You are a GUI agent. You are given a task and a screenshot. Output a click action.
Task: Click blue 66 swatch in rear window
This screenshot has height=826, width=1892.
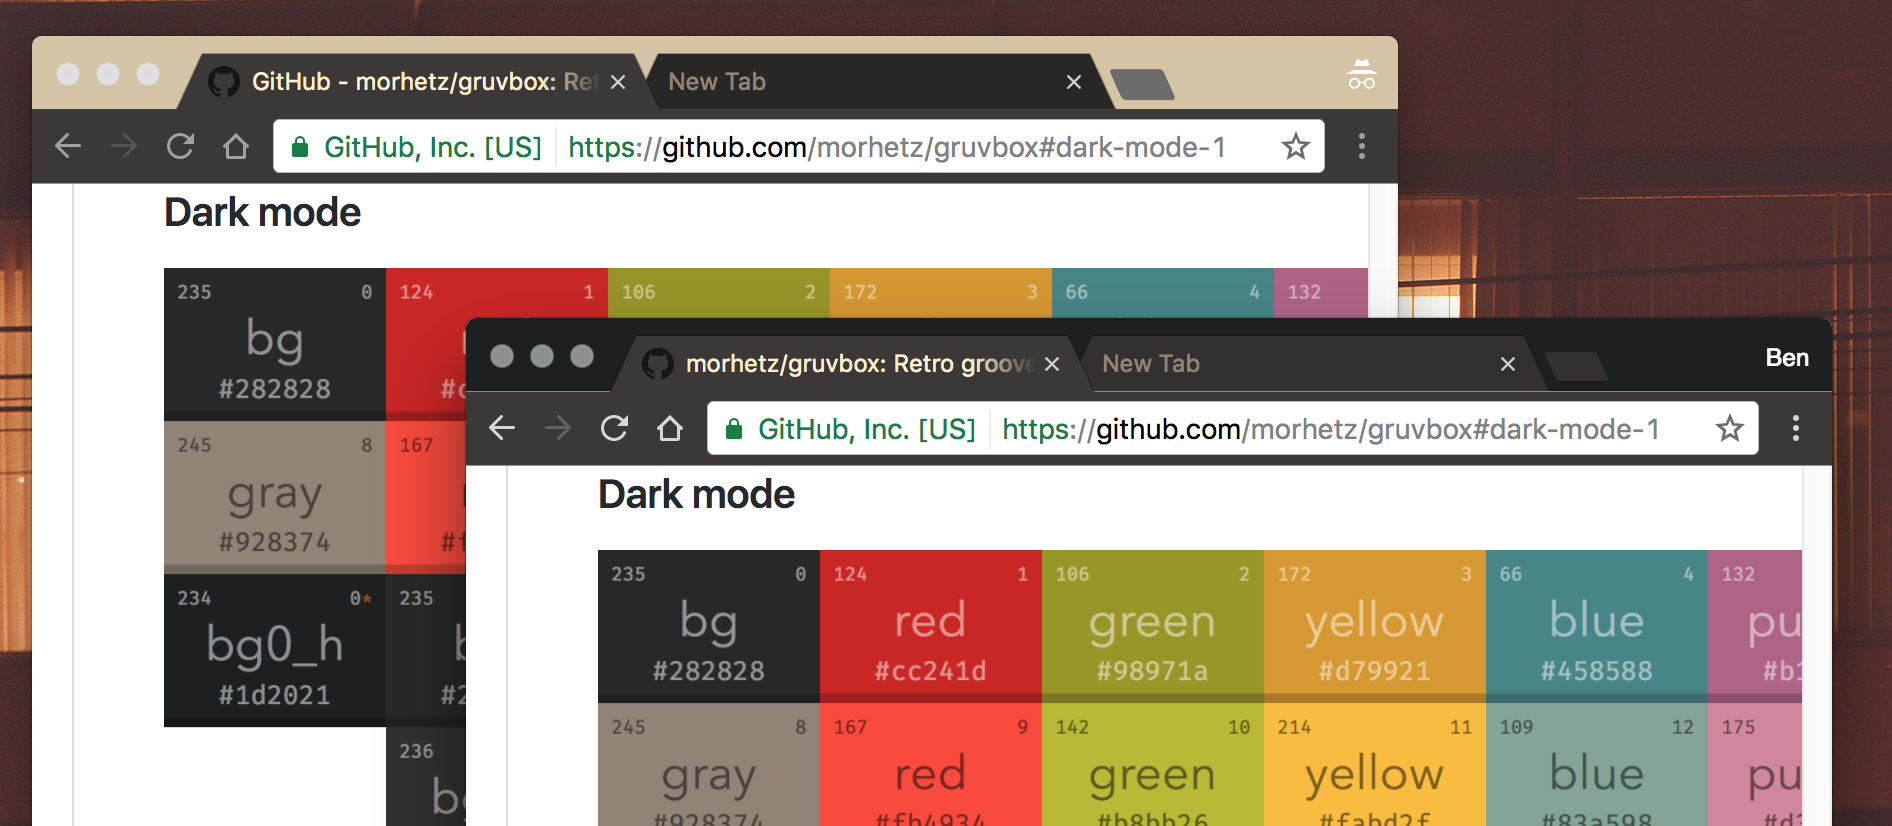click(x=1163, y=292)
